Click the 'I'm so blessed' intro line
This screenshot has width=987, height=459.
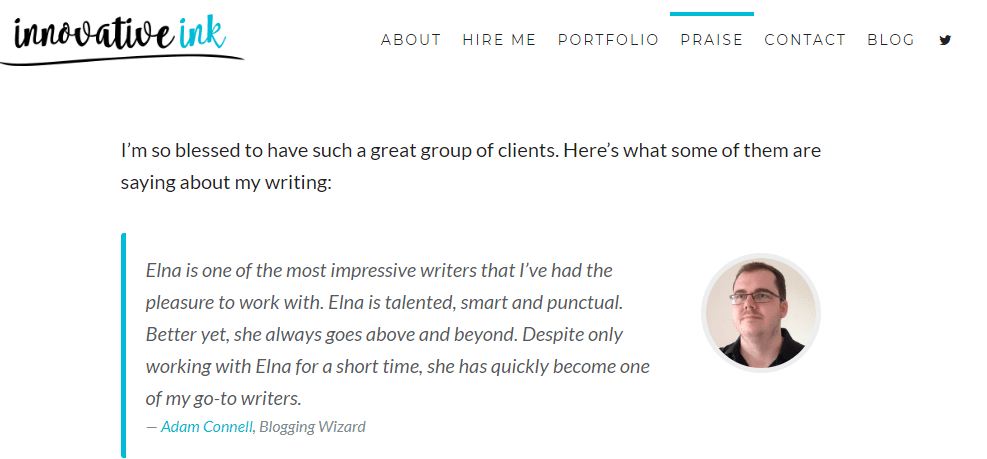471,152
